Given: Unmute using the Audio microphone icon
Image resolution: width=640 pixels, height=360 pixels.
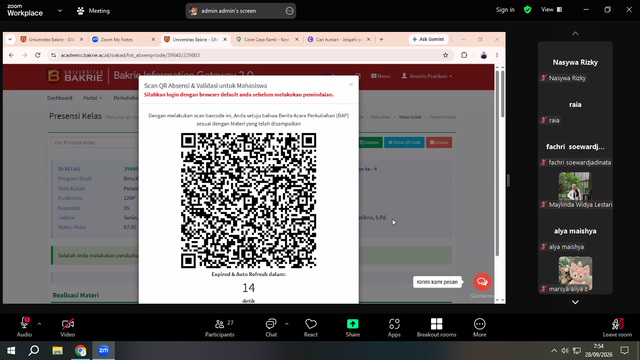Looking at the screenshot, I should click(24, 327).
